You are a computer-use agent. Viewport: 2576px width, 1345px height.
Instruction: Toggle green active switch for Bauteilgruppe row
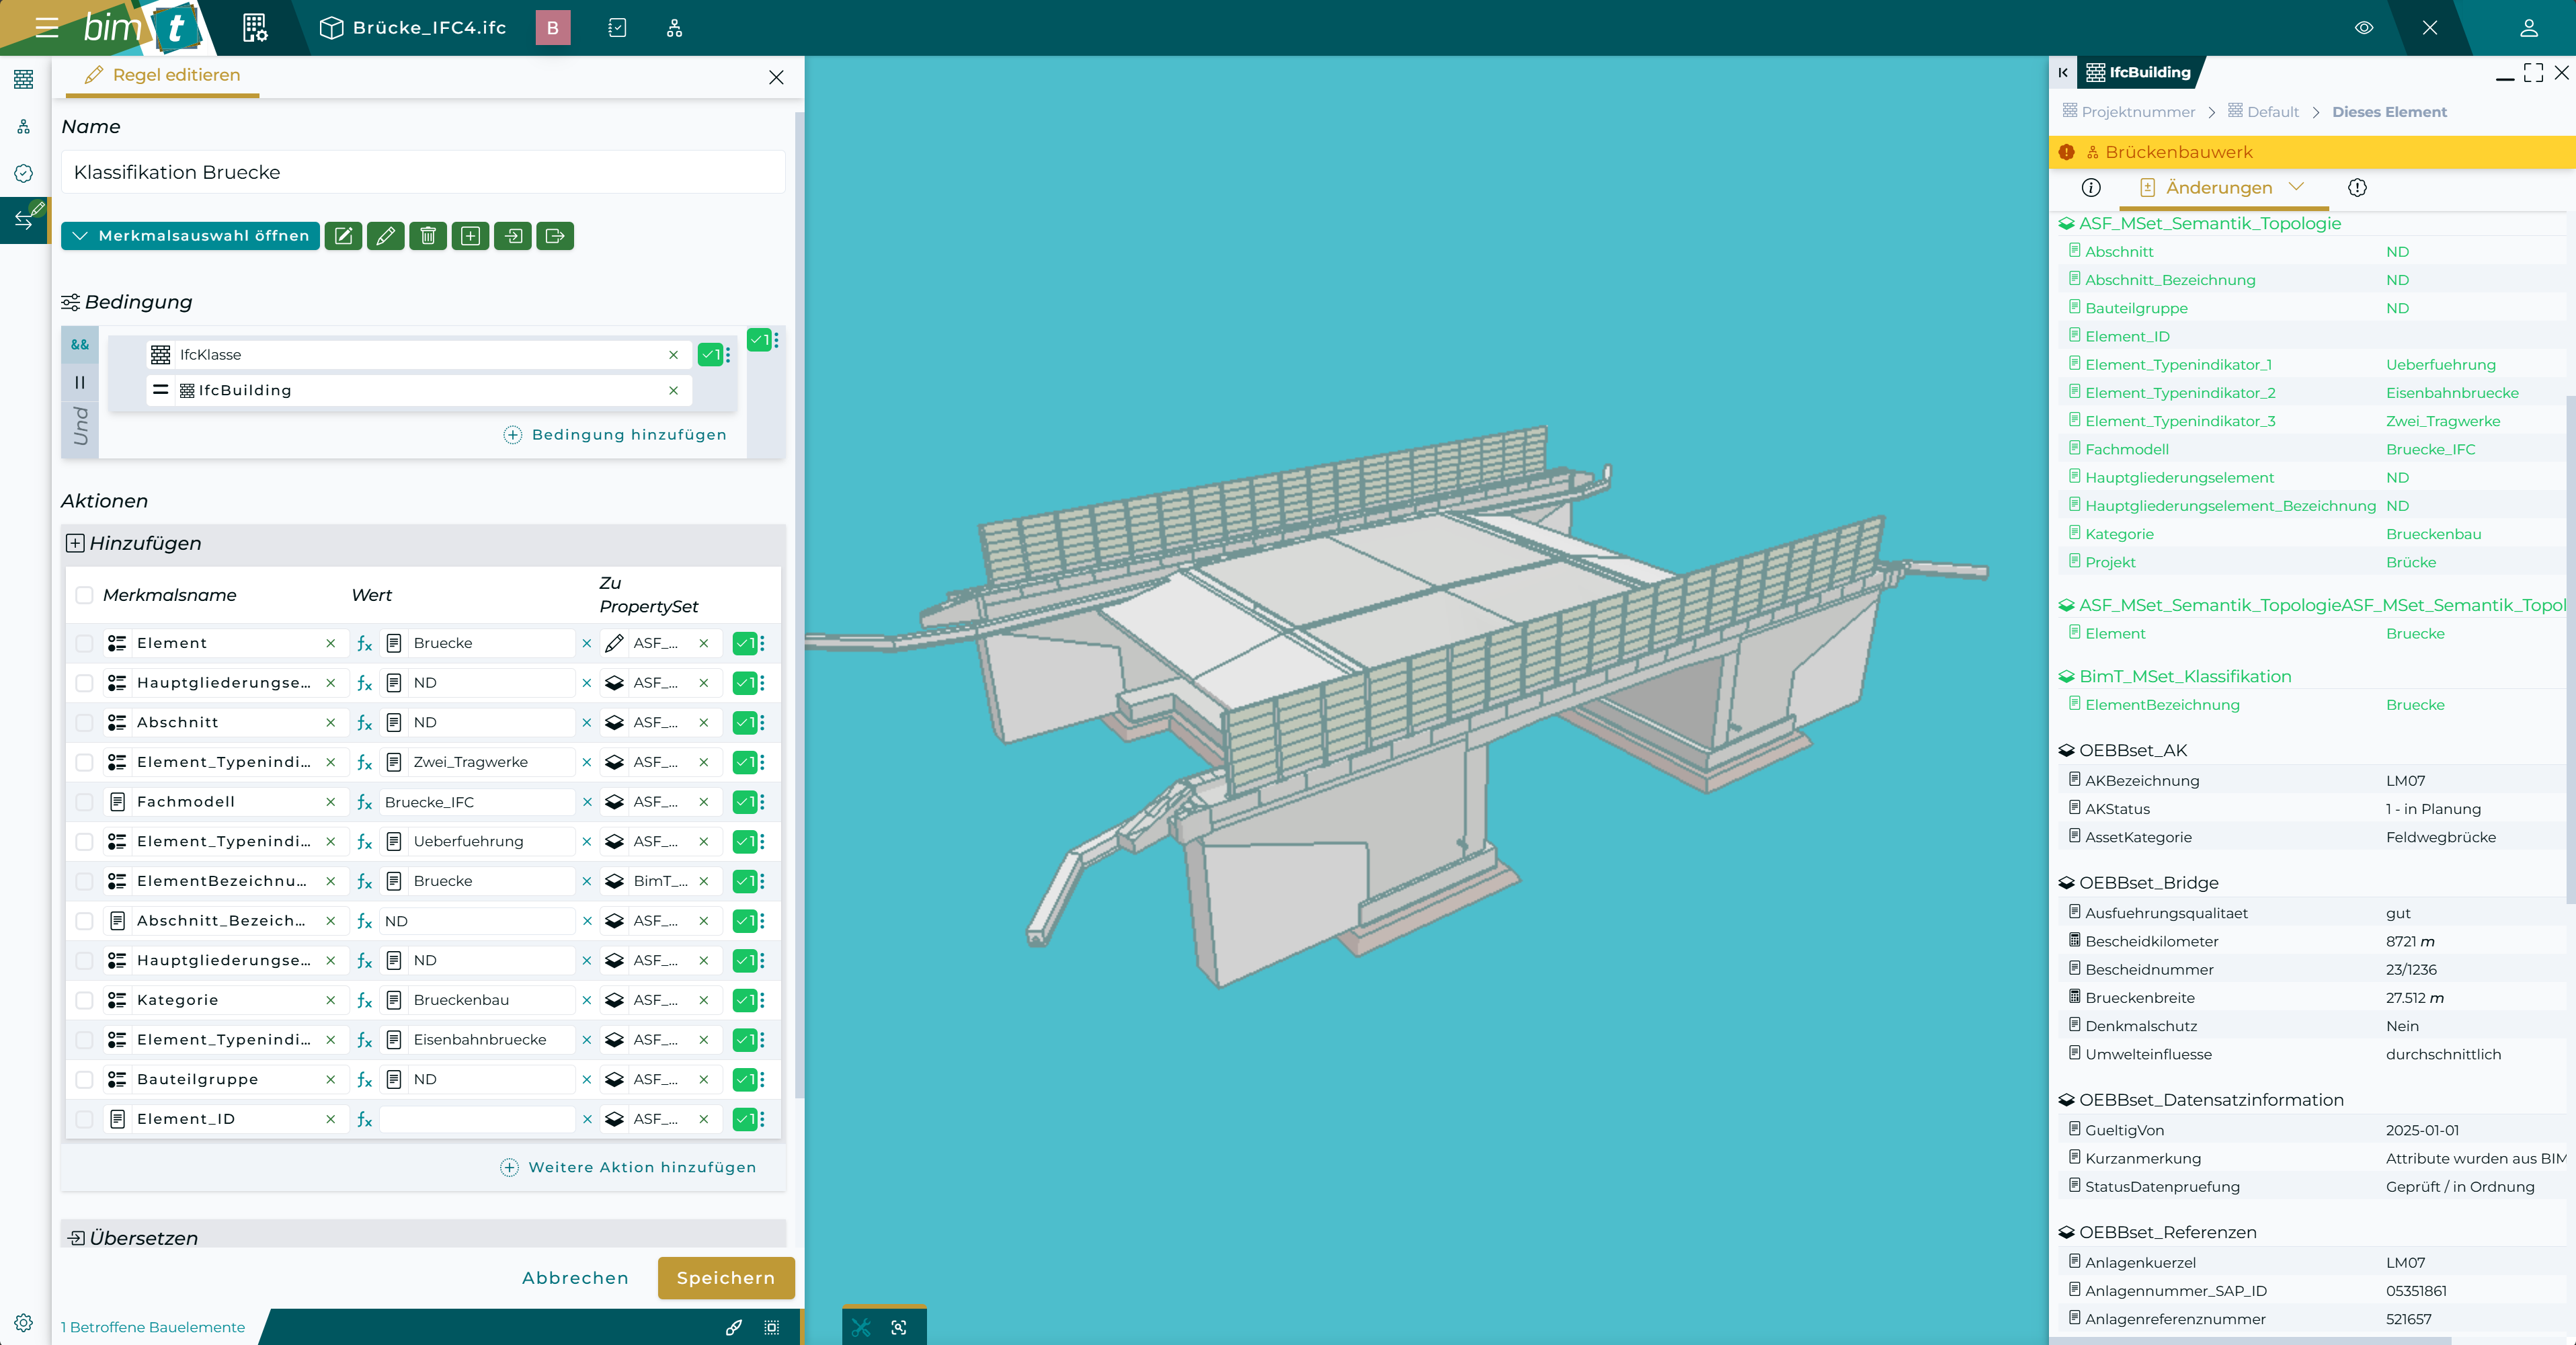[744, 1079]
